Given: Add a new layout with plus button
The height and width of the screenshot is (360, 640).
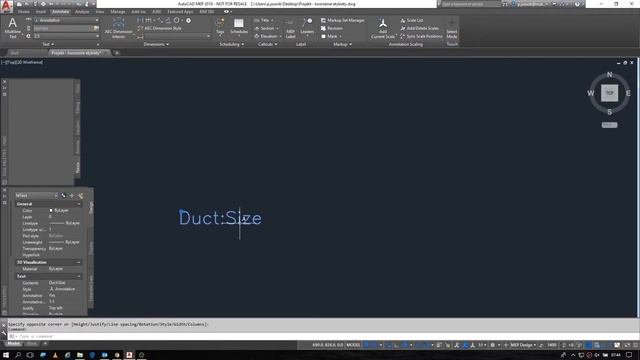Looking at the screenshot, I should (45, 344).
